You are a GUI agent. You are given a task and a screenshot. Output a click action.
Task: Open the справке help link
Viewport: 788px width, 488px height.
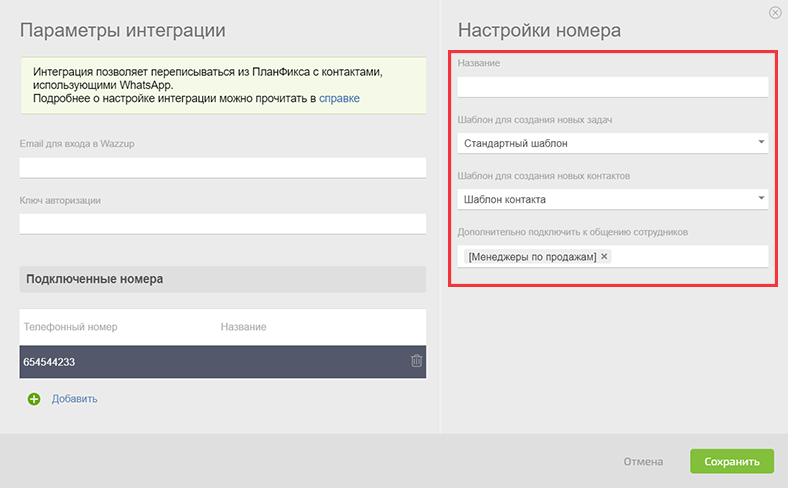tap(339, 99)
